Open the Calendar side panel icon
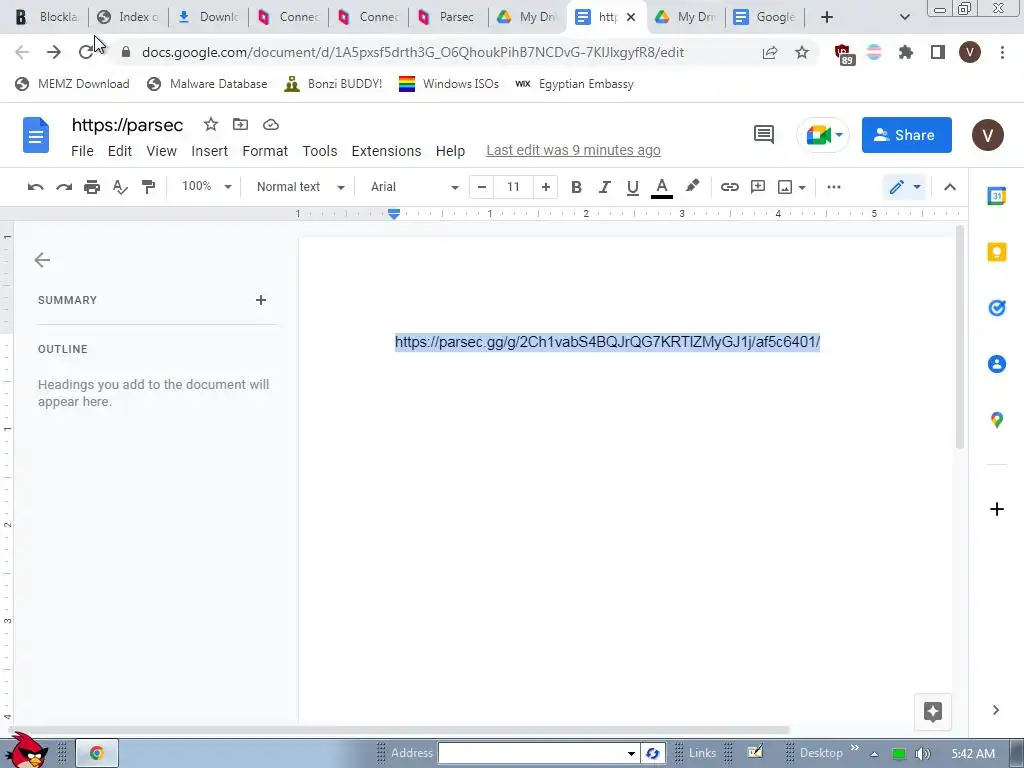Screen dimensions: 1024x768 [x=996, y=195]
